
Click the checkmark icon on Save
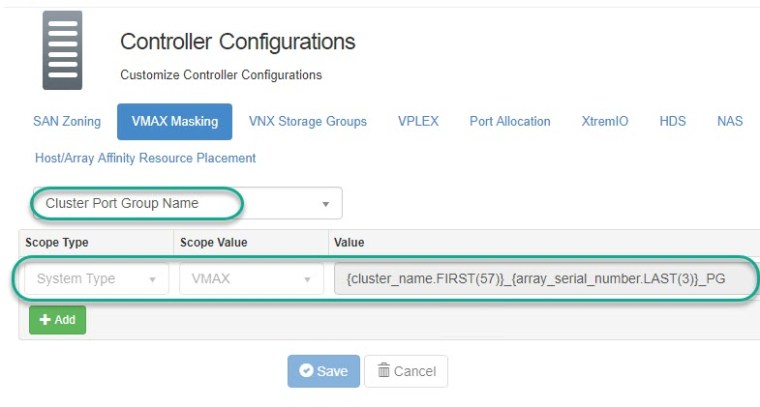306,371
